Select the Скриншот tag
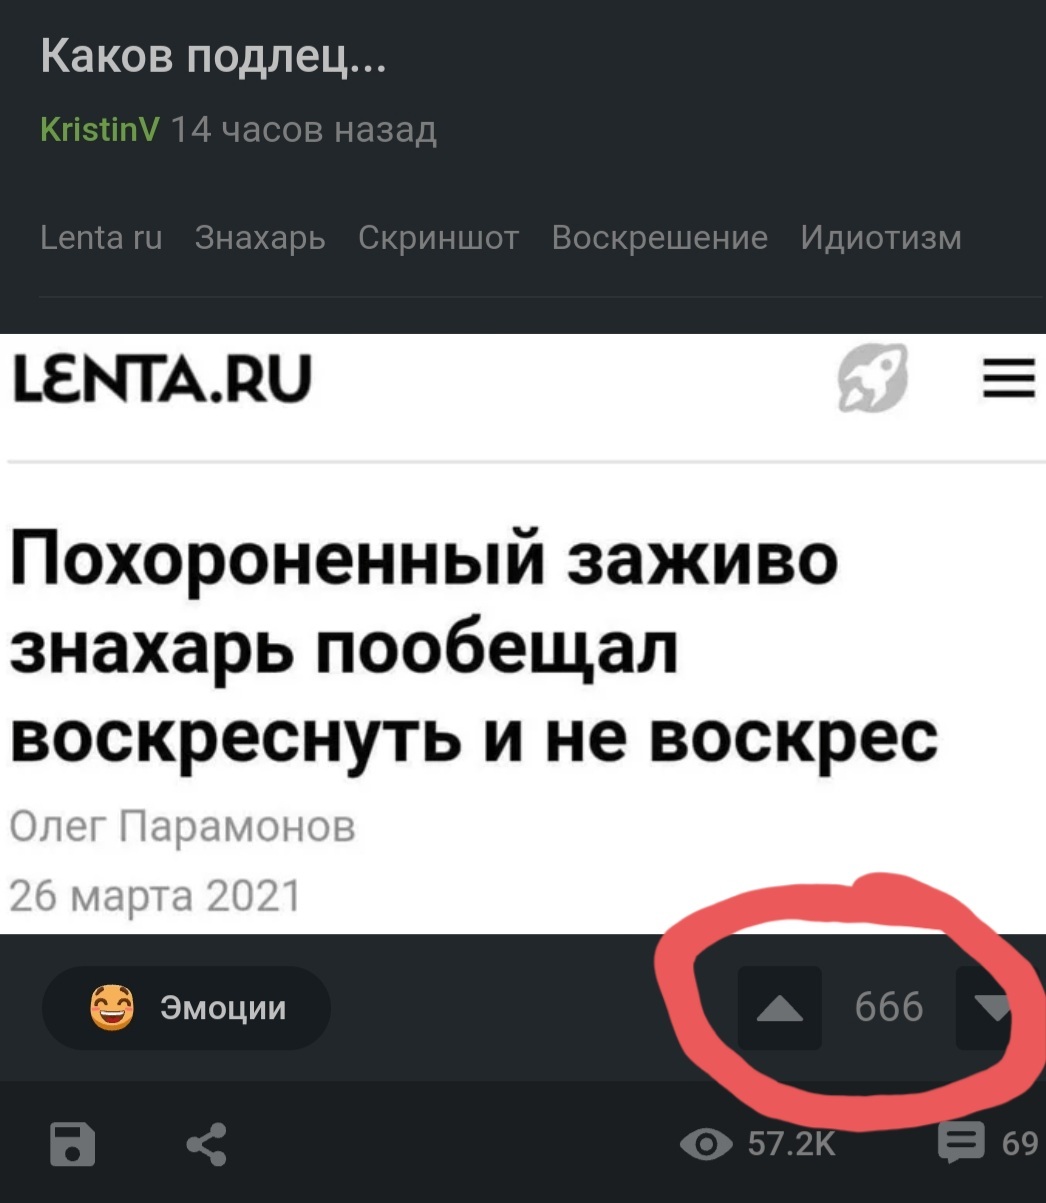This screenshot has height=1203, width=1046. [x=439, y=238]
